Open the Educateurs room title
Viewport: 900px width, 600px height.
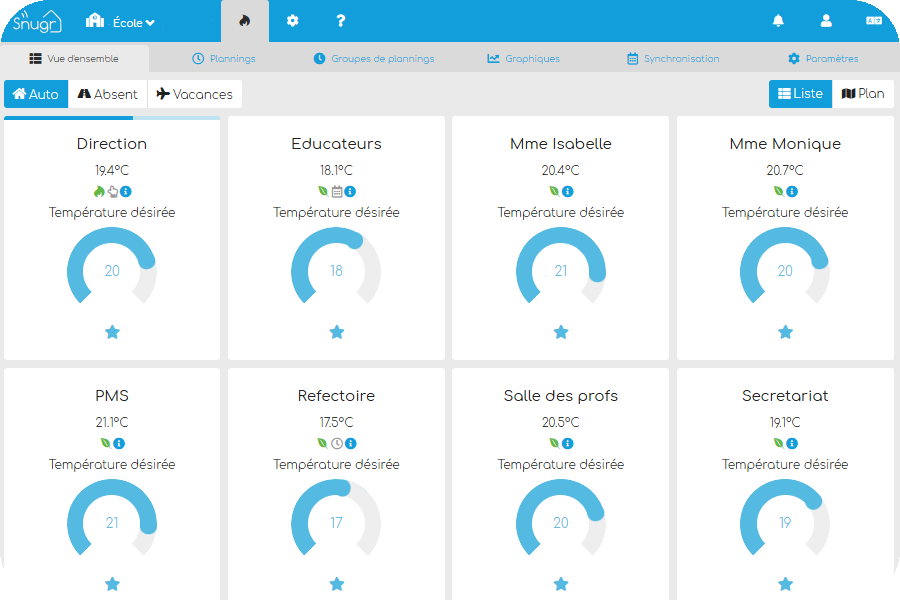[336, 144]
